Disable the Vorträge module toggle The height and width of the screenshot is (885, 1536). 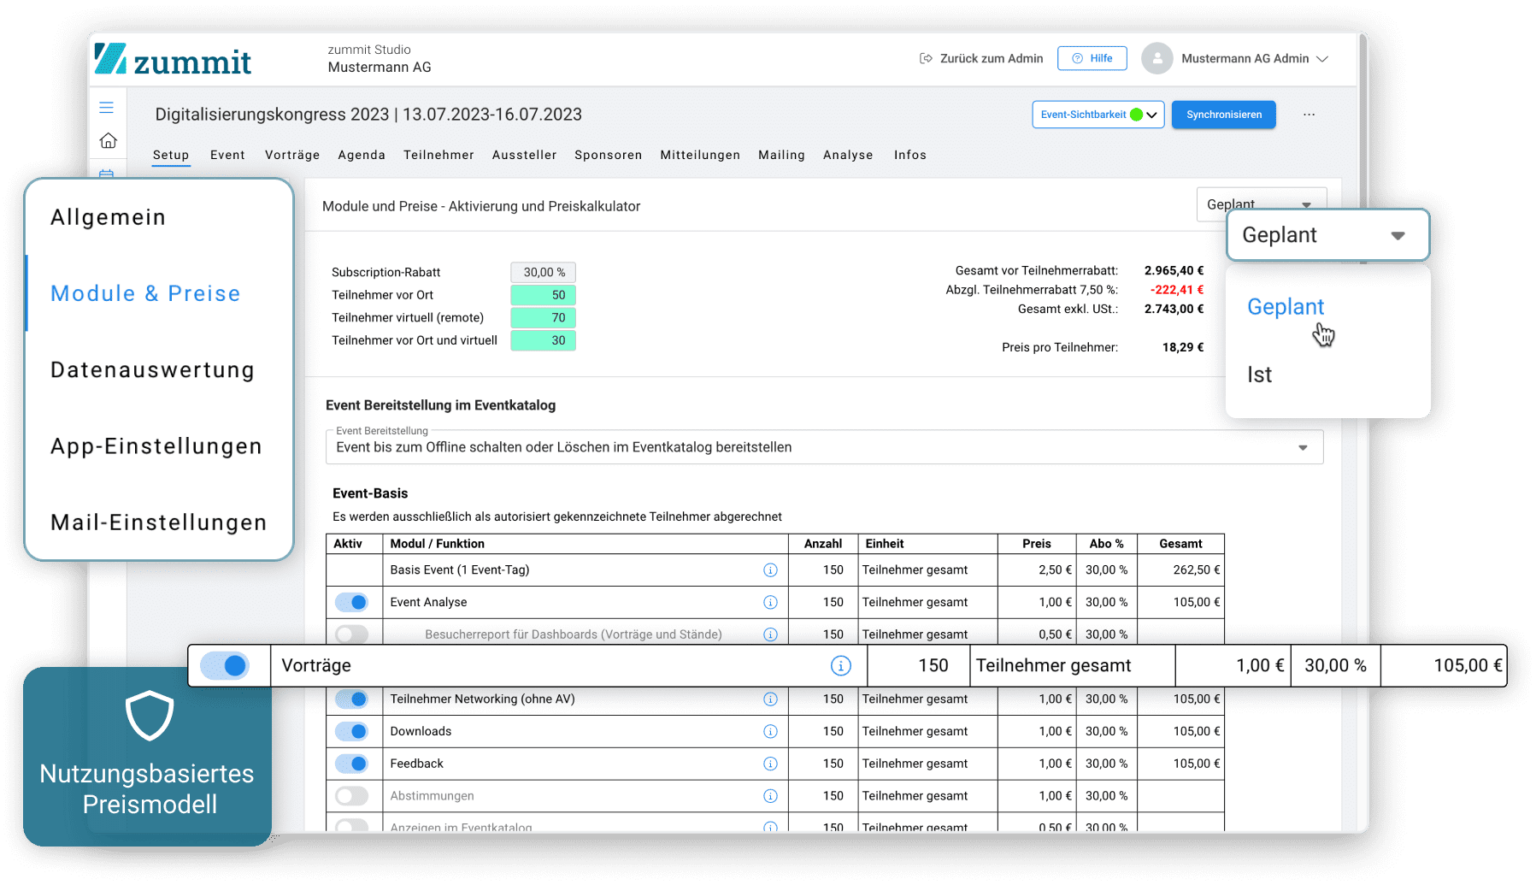coord(227,665)
